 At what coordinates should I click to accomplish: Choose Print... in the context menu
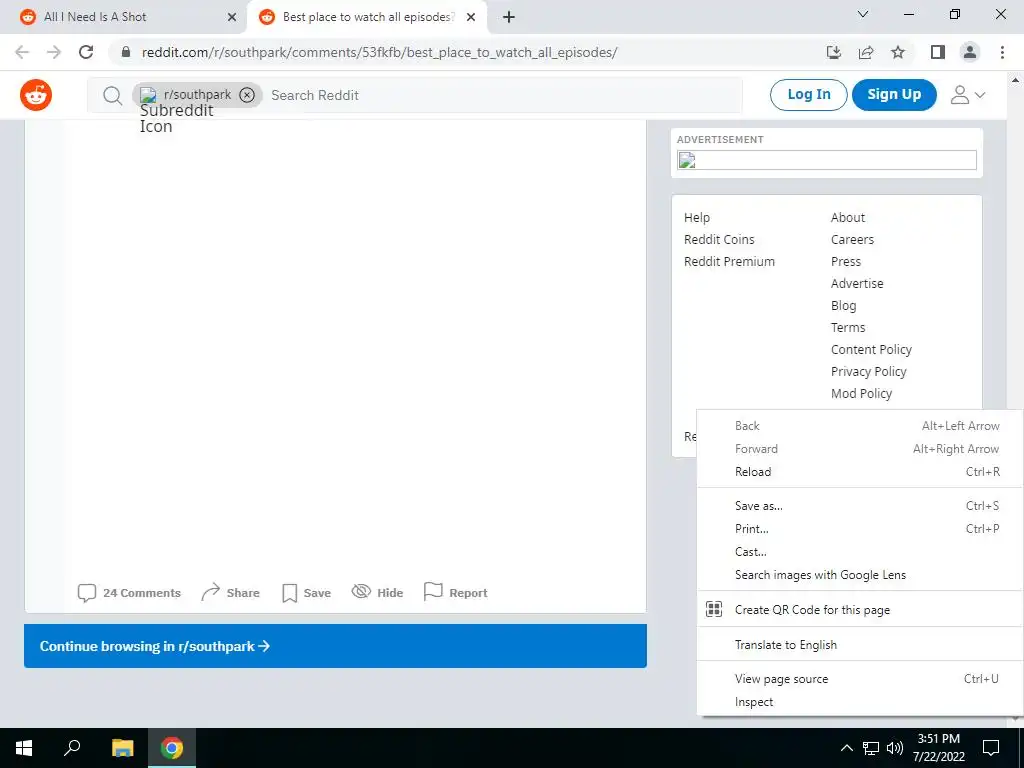click(x=859, y=529)
